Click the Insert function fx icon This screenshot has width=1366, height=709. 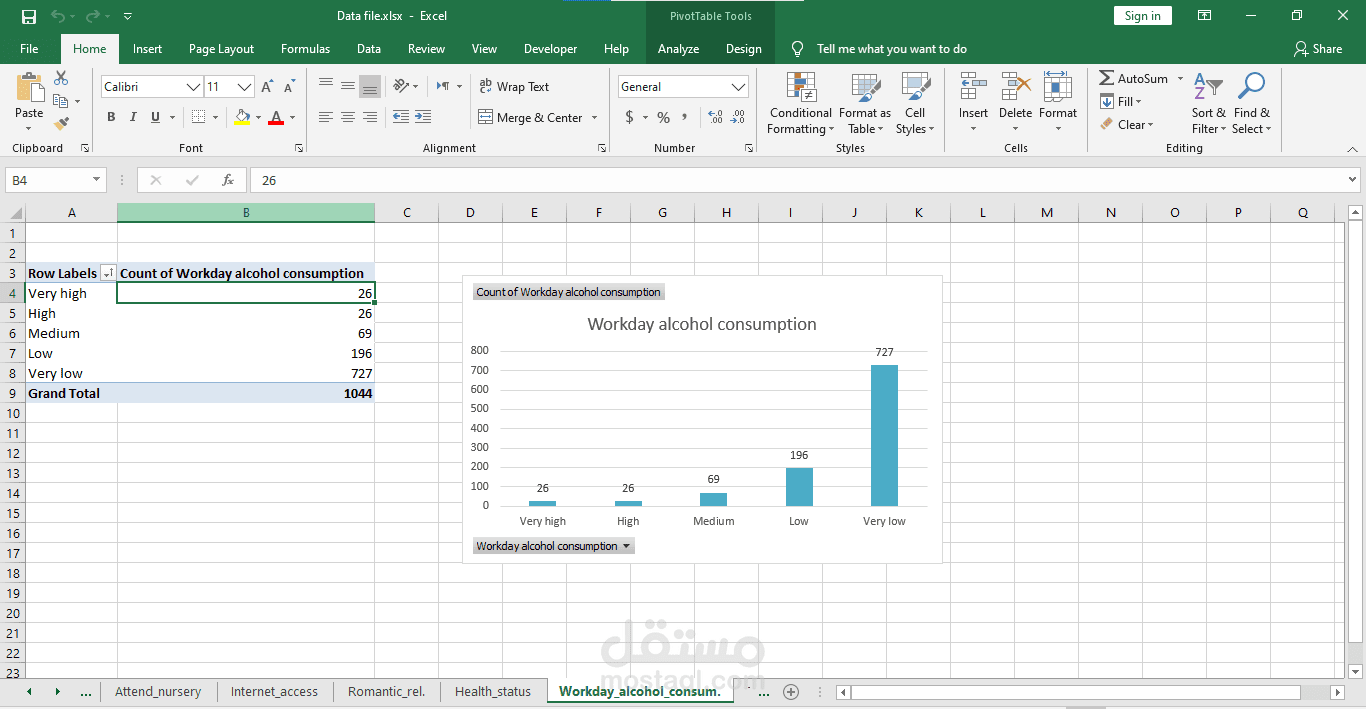point(228,180)
